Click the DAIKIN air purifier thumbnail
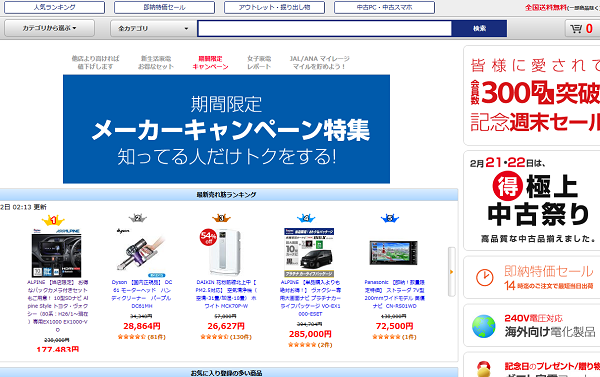This screenshot has width=600, height=377. coord(221,252)
